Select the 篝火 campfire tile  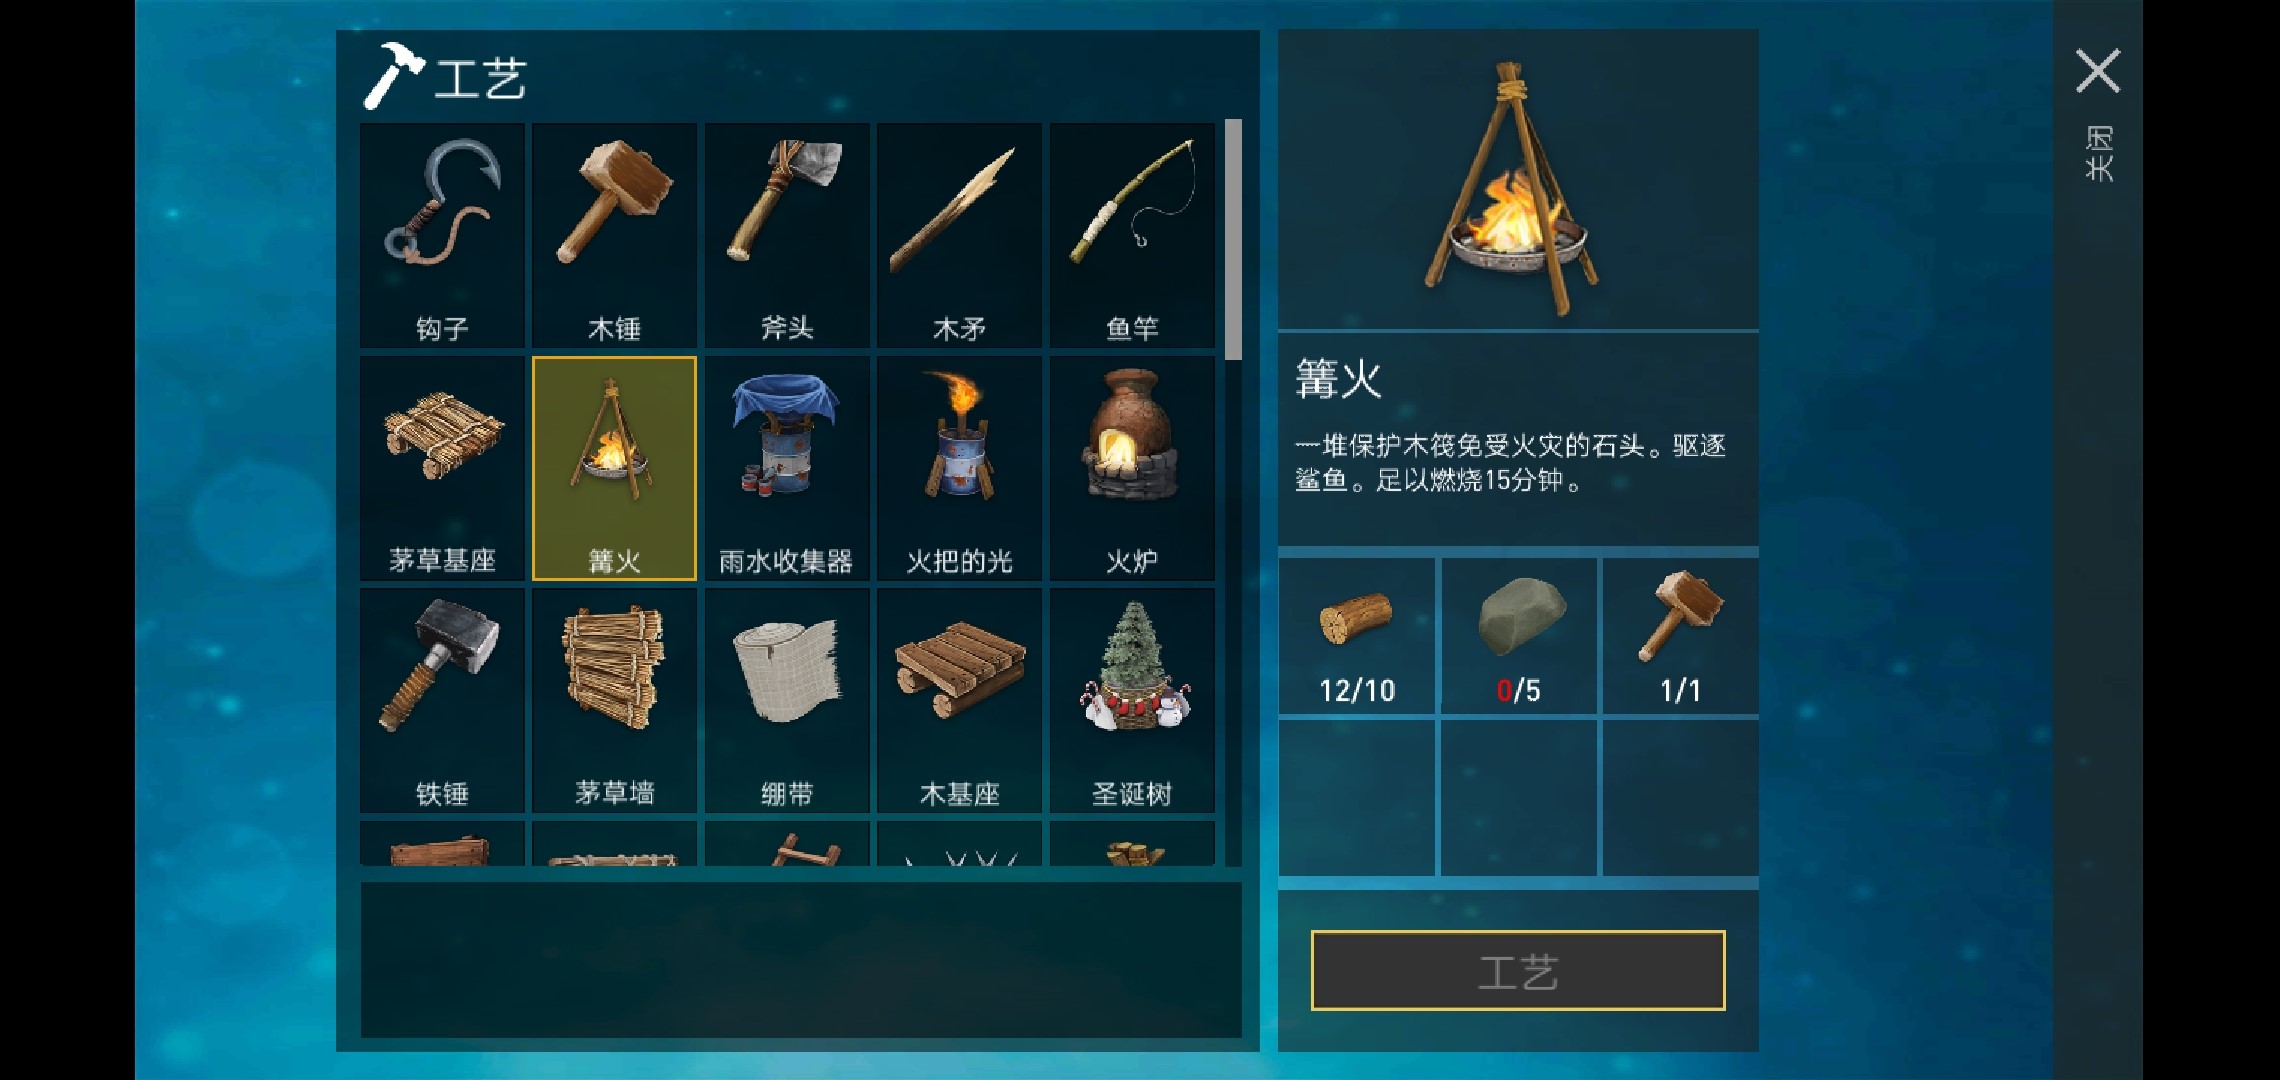[x=614, y=468]
